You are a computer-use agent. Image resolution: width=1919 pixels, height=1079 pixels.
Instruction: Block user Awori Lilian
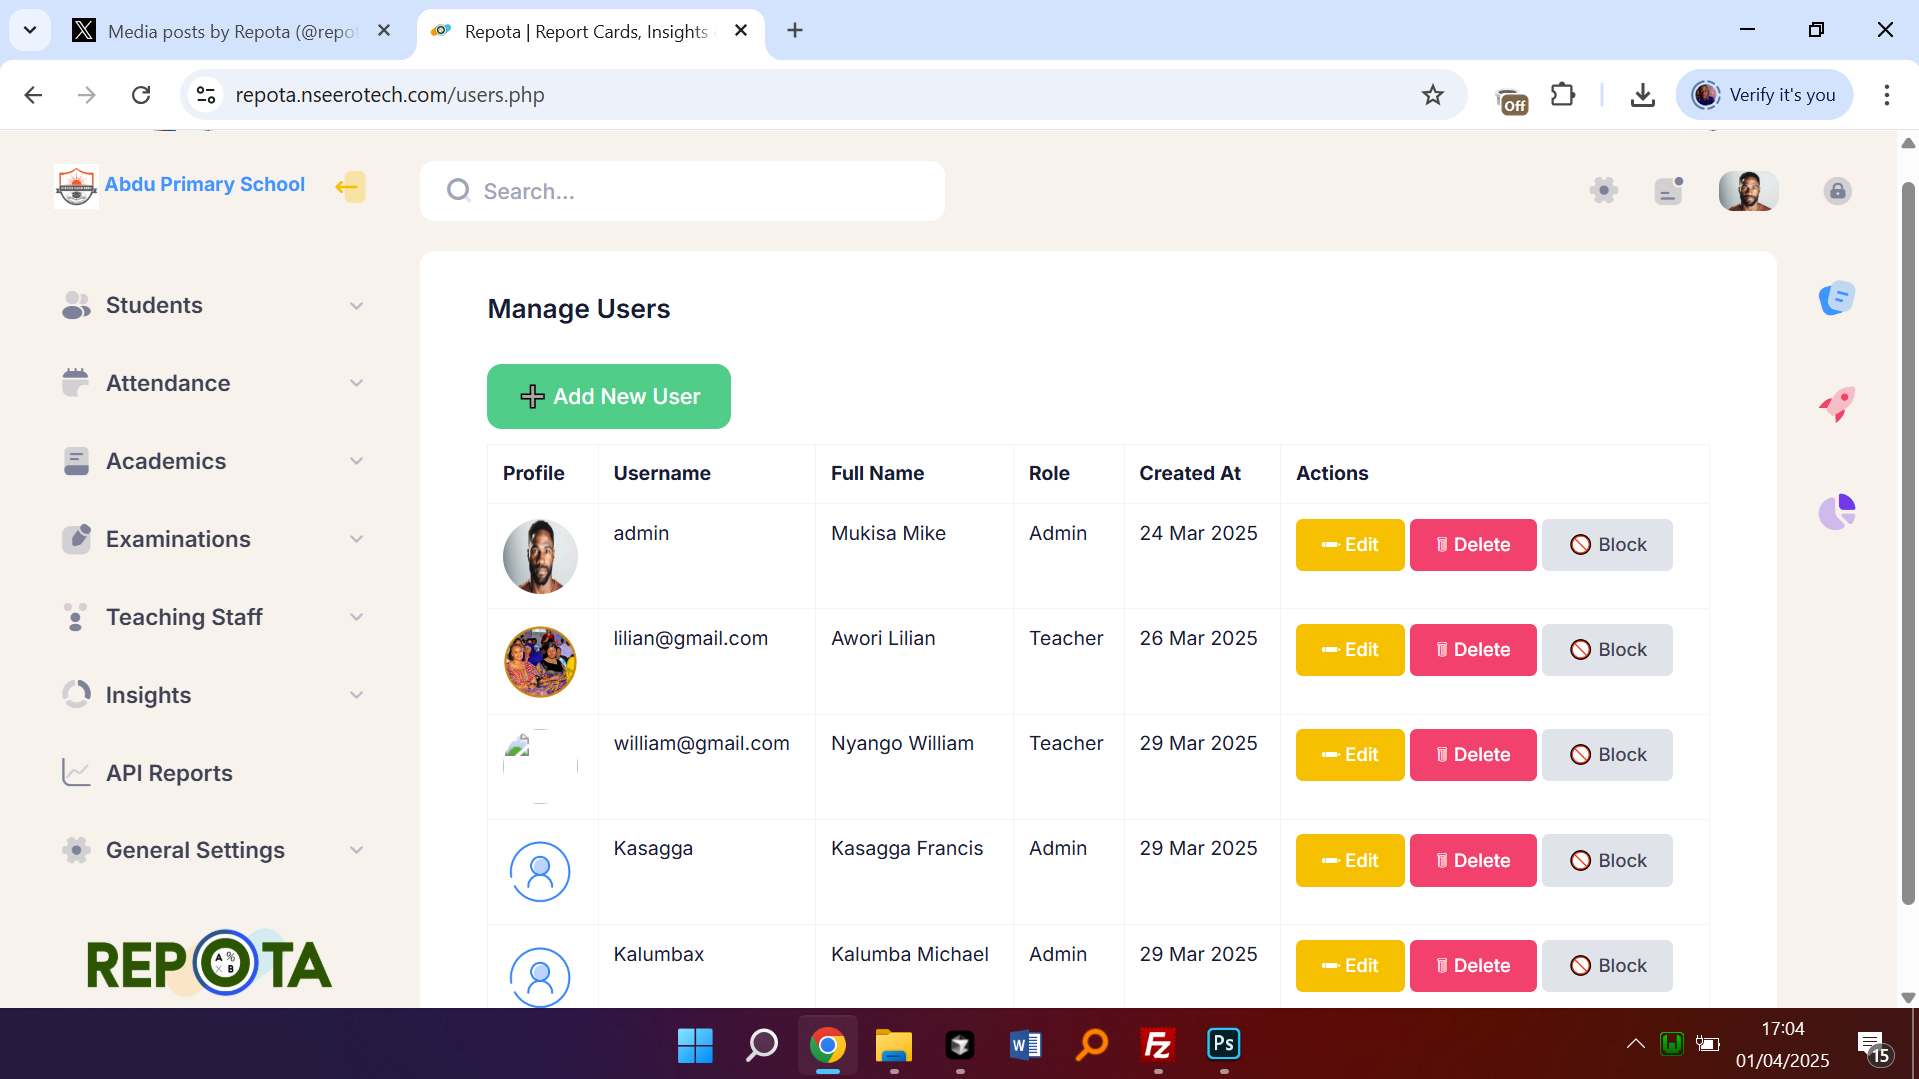(1606, 650)
